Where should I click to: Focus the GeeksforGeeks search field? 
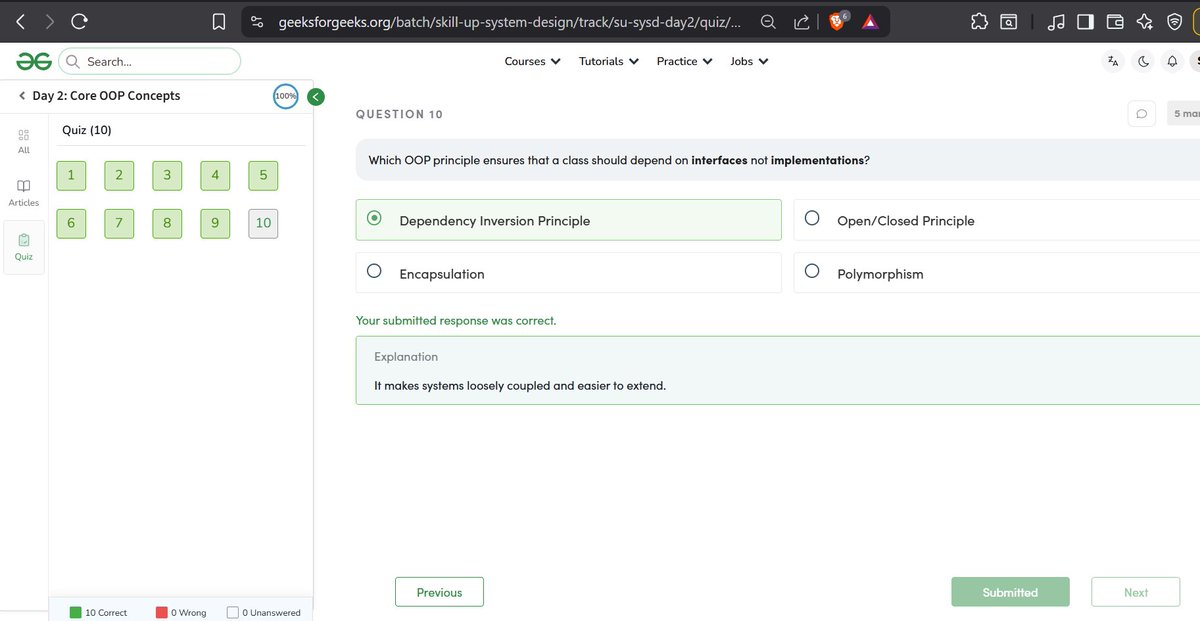(150, 61)
